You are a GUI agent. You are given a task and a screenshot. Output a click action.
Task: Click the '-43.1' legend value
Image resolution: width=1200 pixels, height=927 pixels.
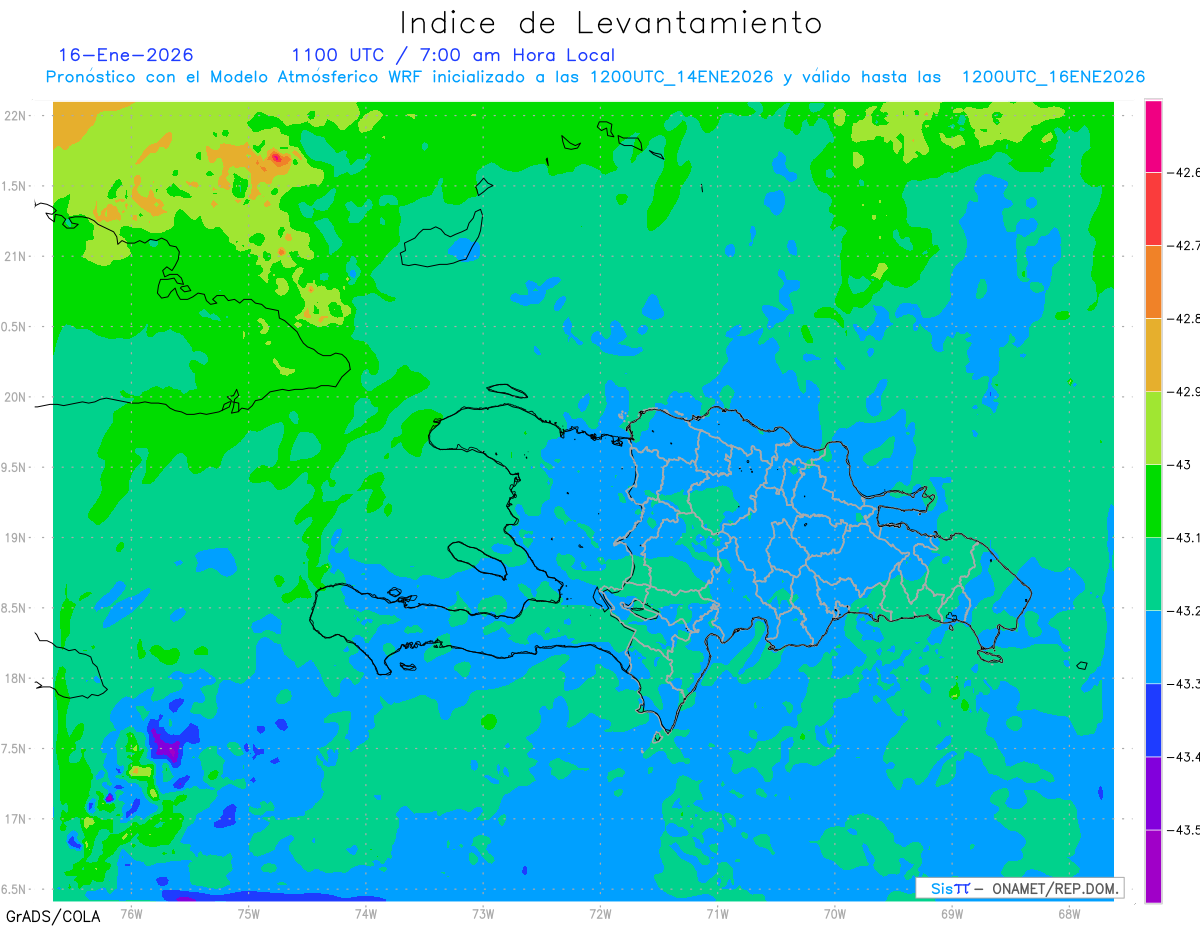pos(1184,537)
